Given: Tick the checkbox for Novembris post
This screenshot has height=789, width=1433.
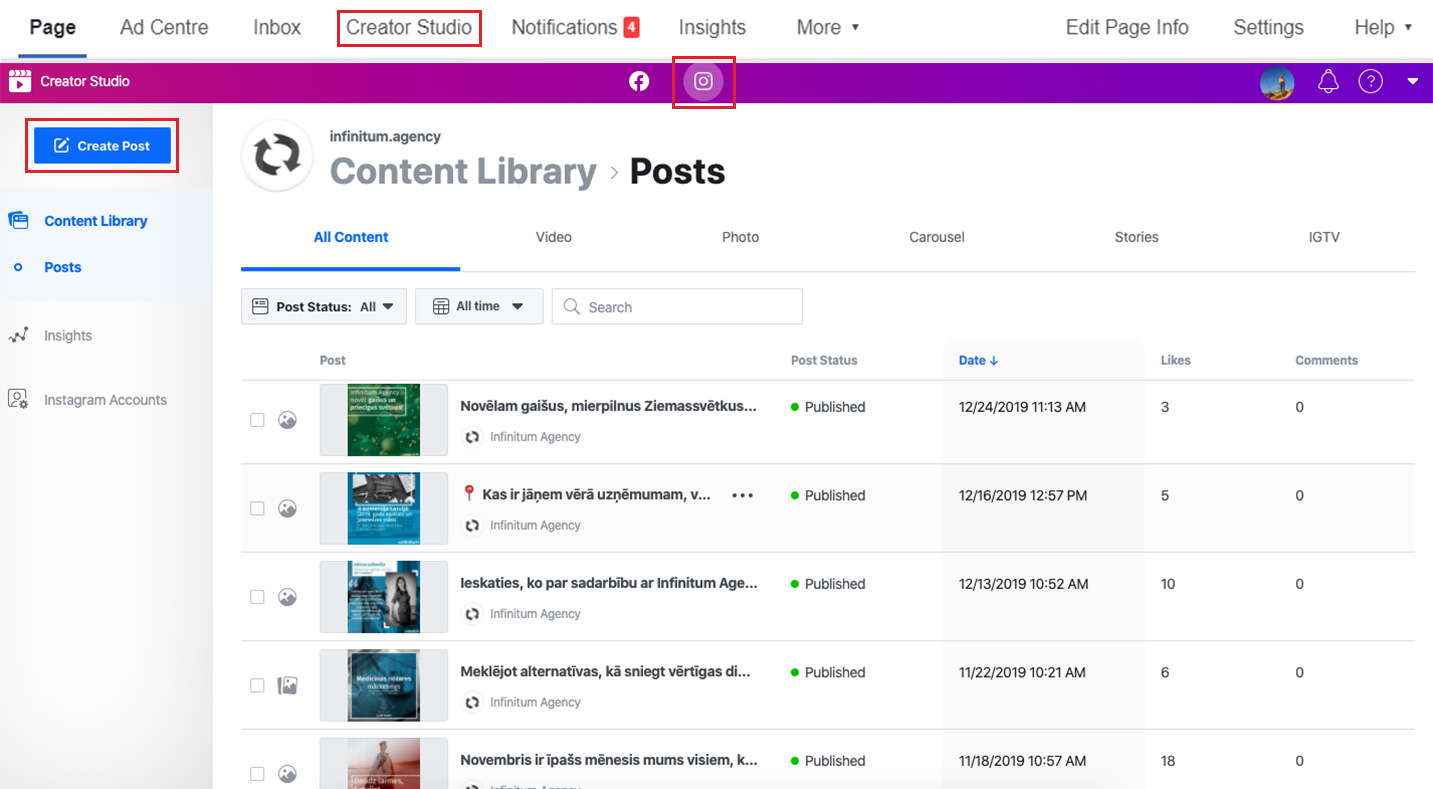Looking at the screenshot, I should (257, 773).
